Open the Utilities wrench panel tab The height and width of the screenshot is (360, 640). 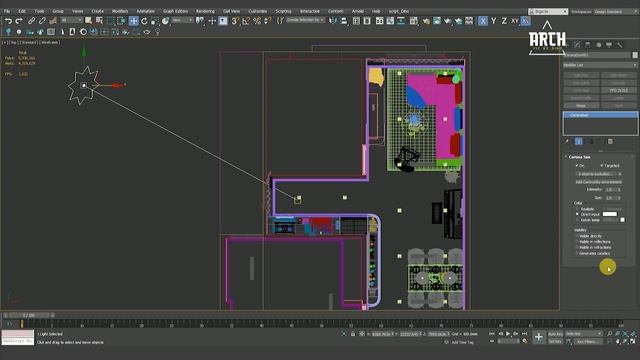tap(620, 44)
